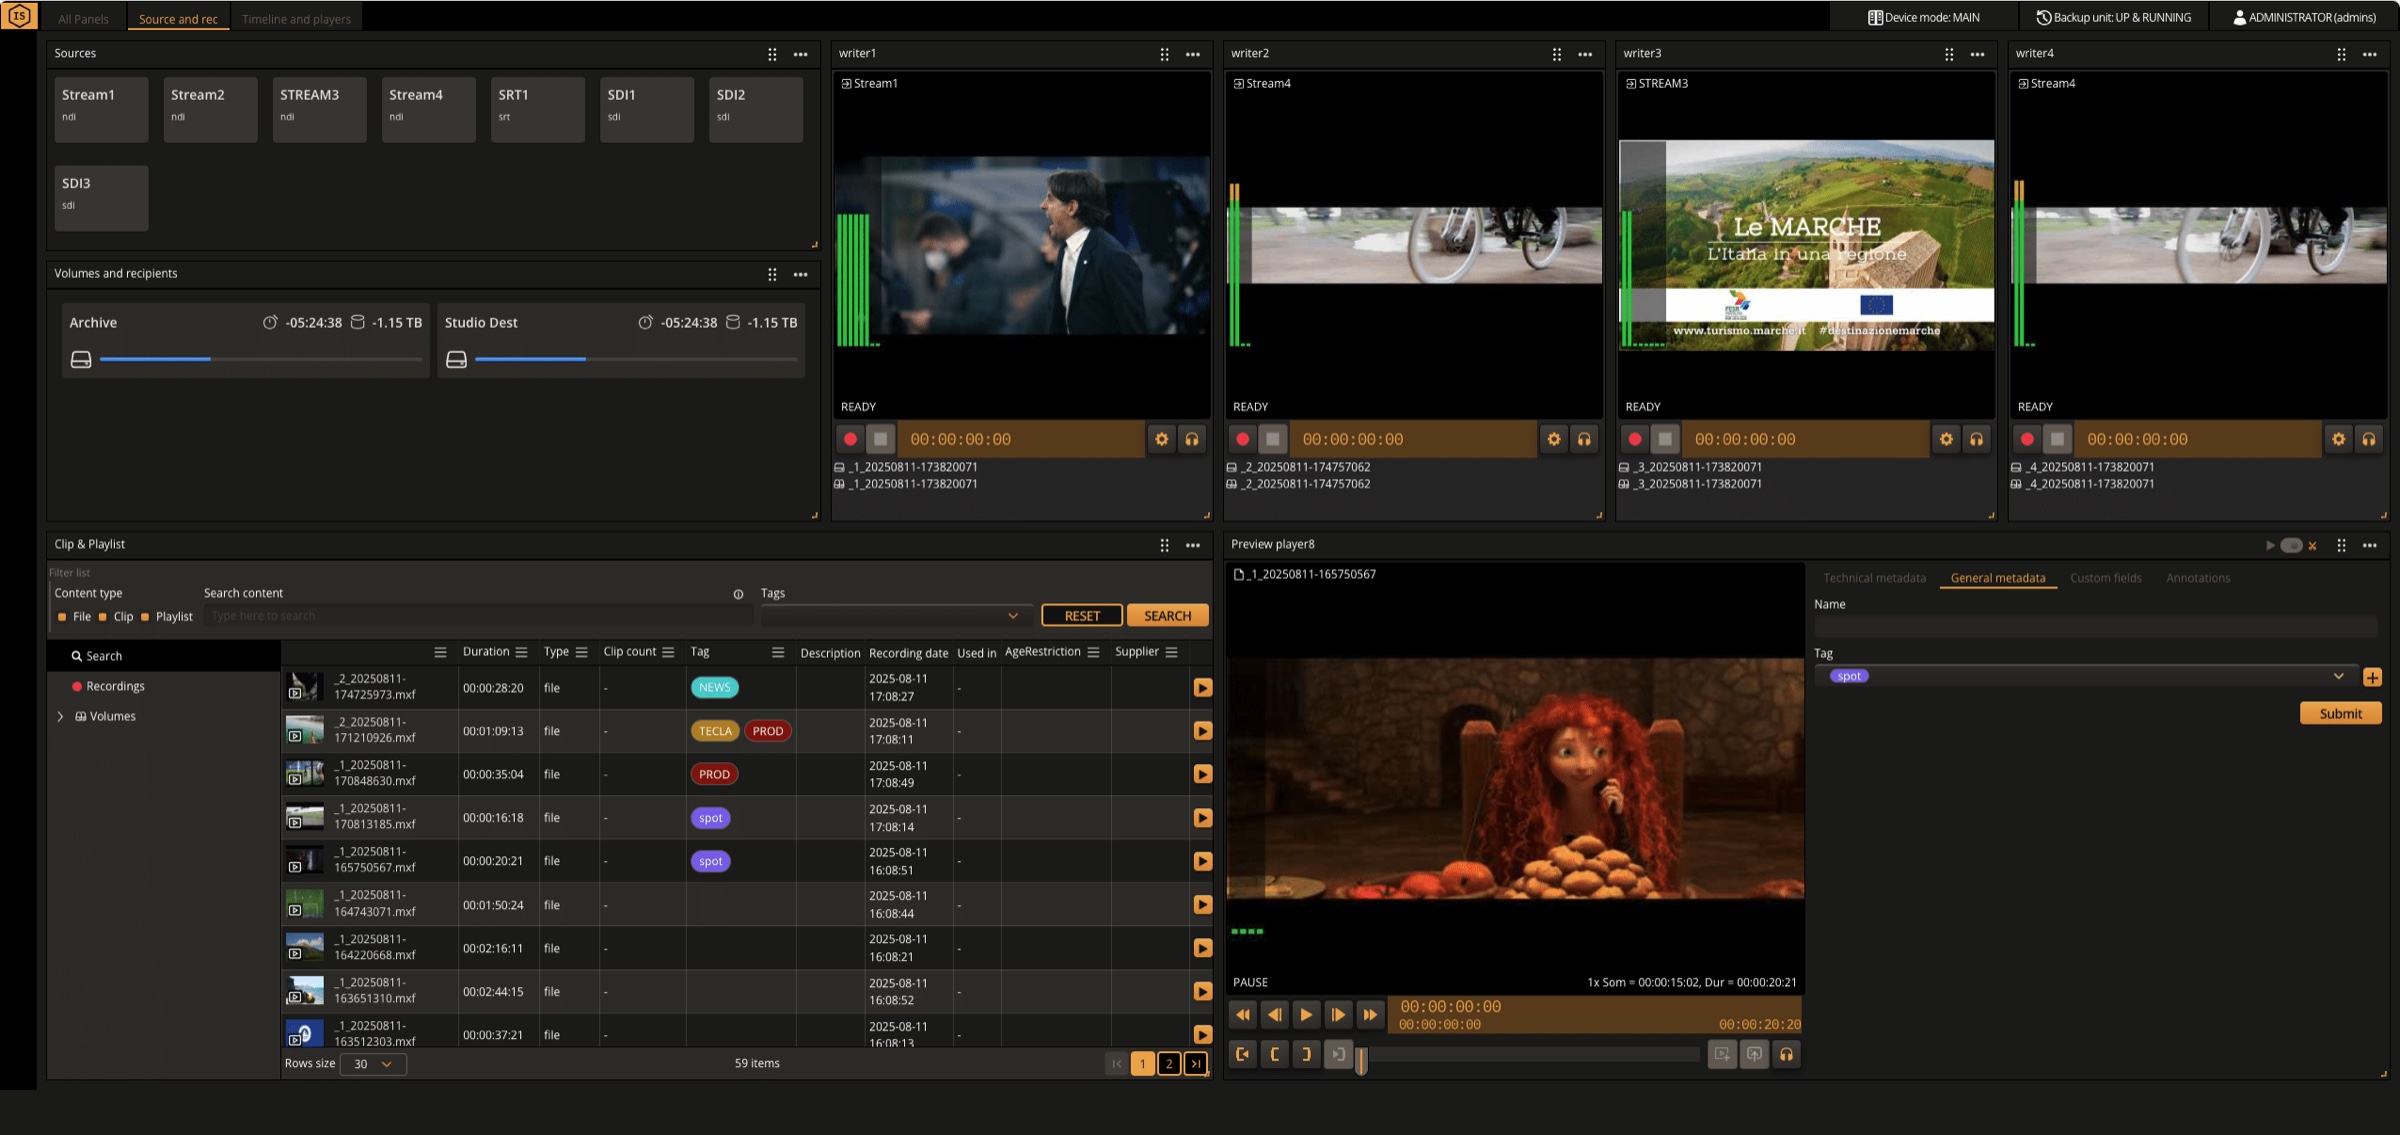Load the 170813185.mxf clip into player
Screen dimensions: 2400x1135
(x=1203, y=818)
